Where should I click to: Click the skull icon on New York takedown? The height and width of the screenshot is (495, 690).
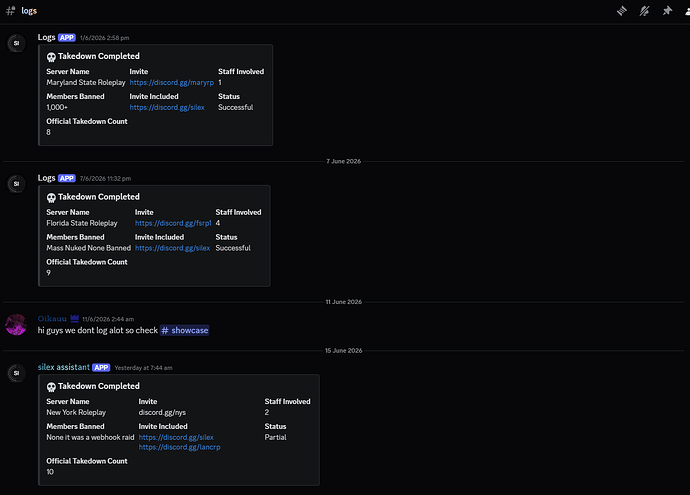51,387
